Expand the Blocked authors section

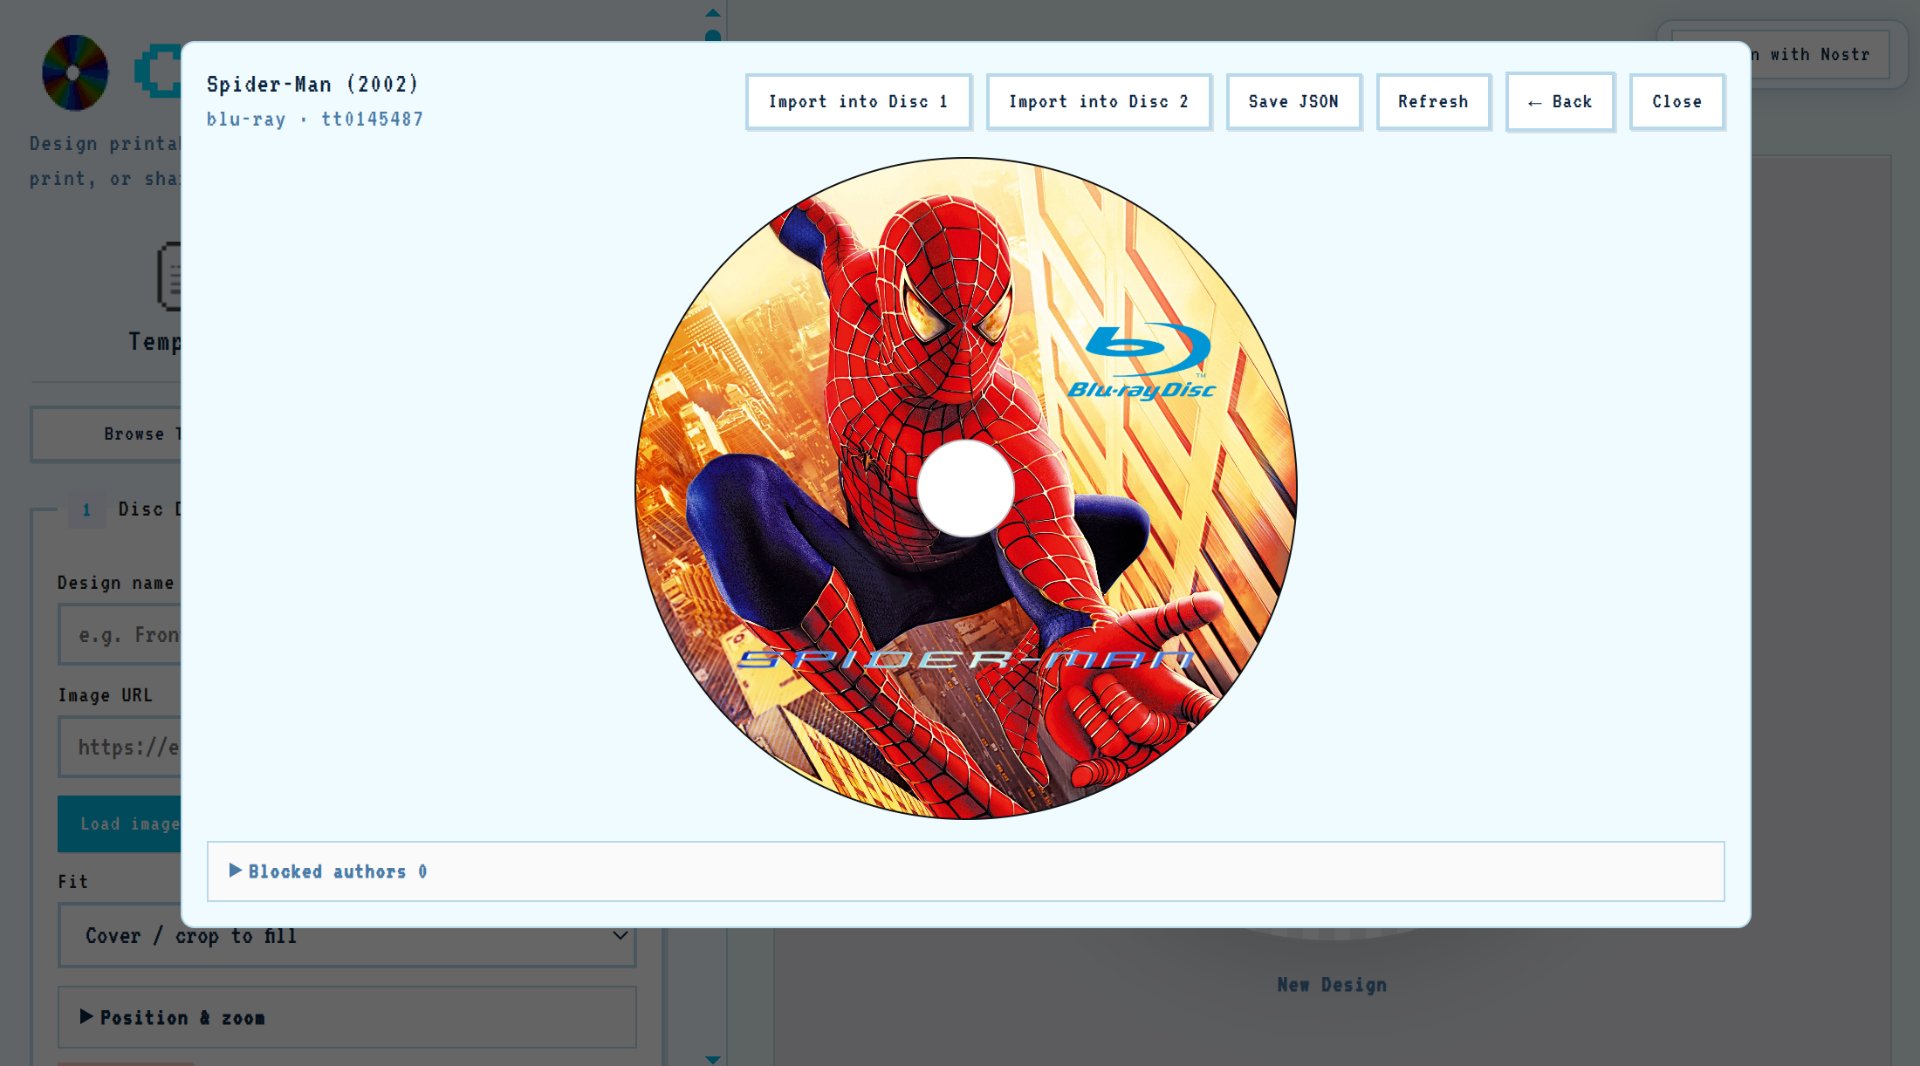[x=965, y=871]
